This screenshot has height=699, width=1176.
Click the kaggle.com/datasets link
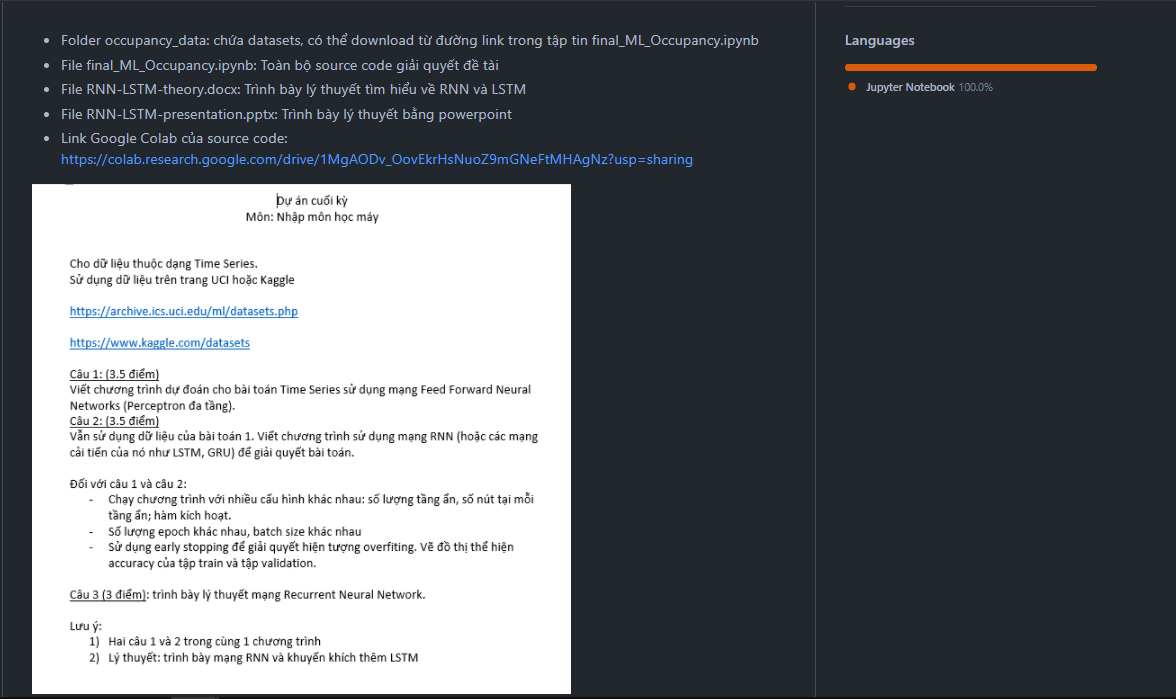click(159, 343)
